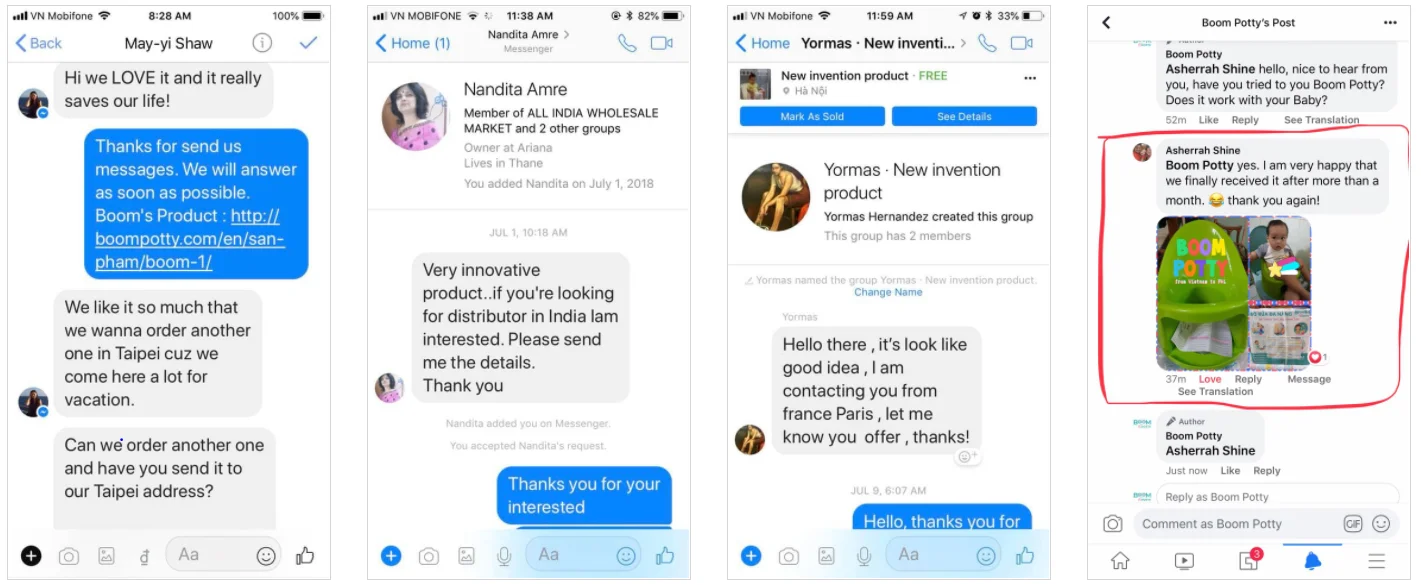The image size is (1421, 585).
Task: Open the chevron next to Nandita Amre's name
Action: 567,34
